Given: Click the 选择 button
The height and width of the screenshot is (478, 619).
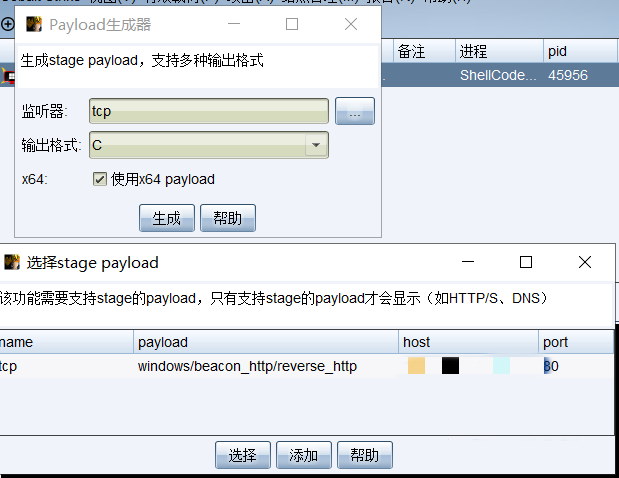Looking at the screenshot, I should pos(243,455).
